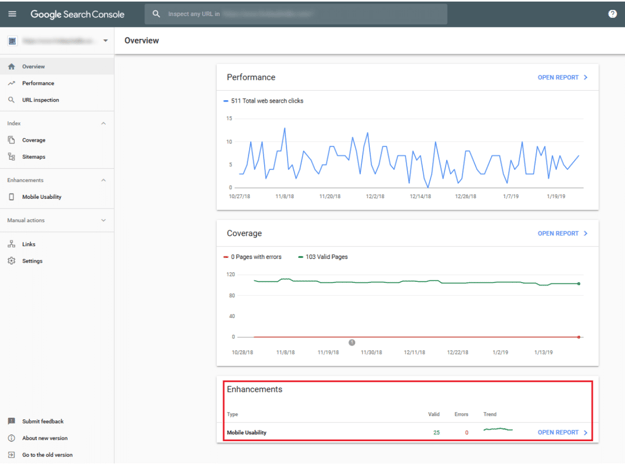This screenshot has width=625, height=465.
Task: Click the Inspect any URL search field
Action: tap(296, 14)
